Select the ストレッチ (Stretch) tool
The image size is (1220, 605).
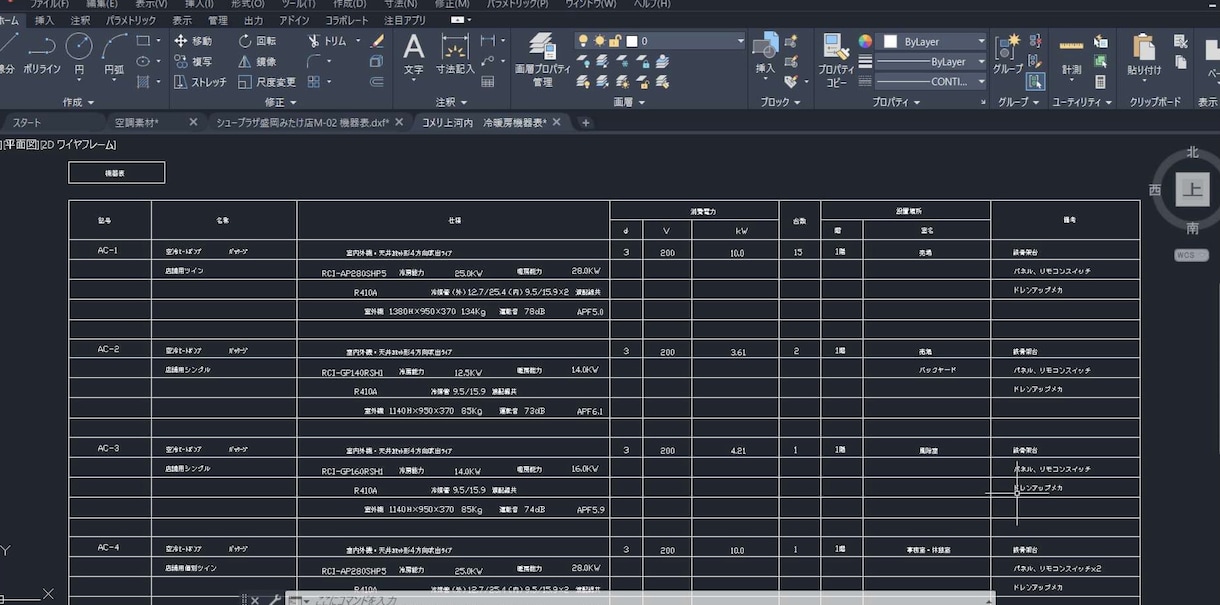click(200, 82)
